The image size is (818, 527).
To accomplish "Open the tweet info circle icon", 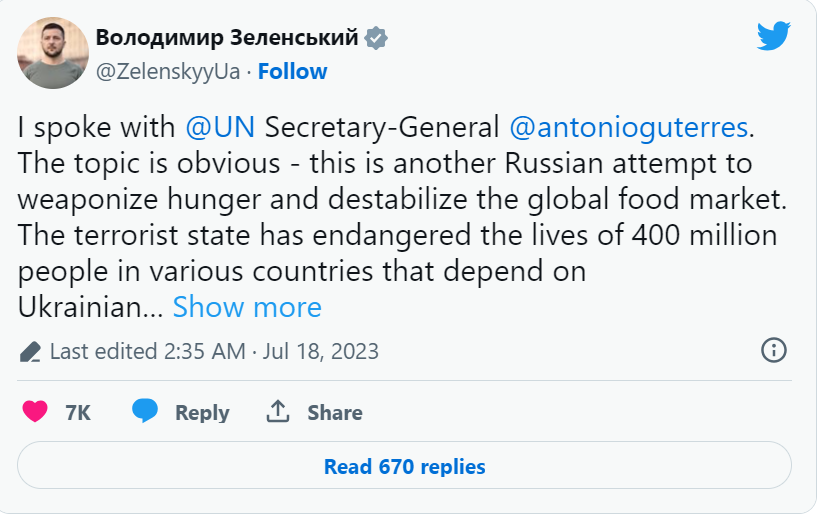I will pos(774,350).
